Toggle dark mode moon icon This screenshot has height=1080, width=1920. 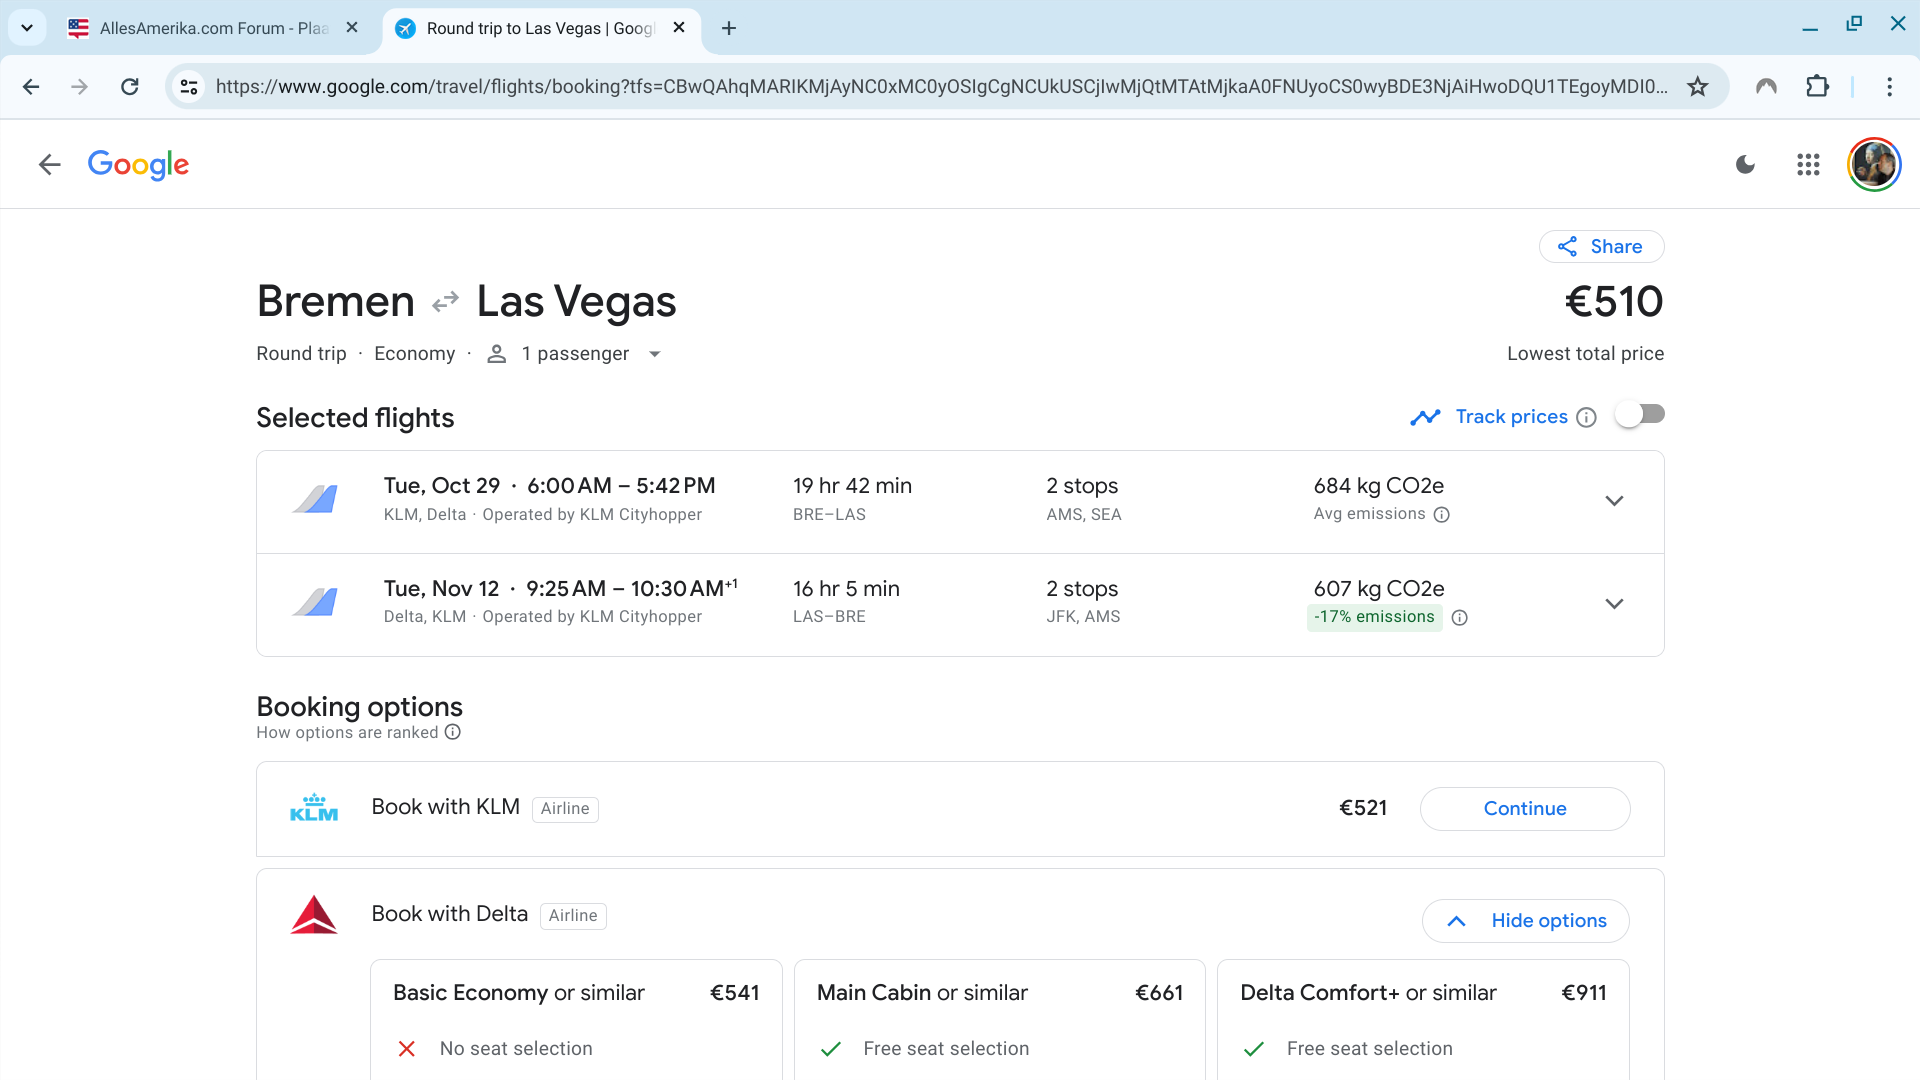[1745, 165]
